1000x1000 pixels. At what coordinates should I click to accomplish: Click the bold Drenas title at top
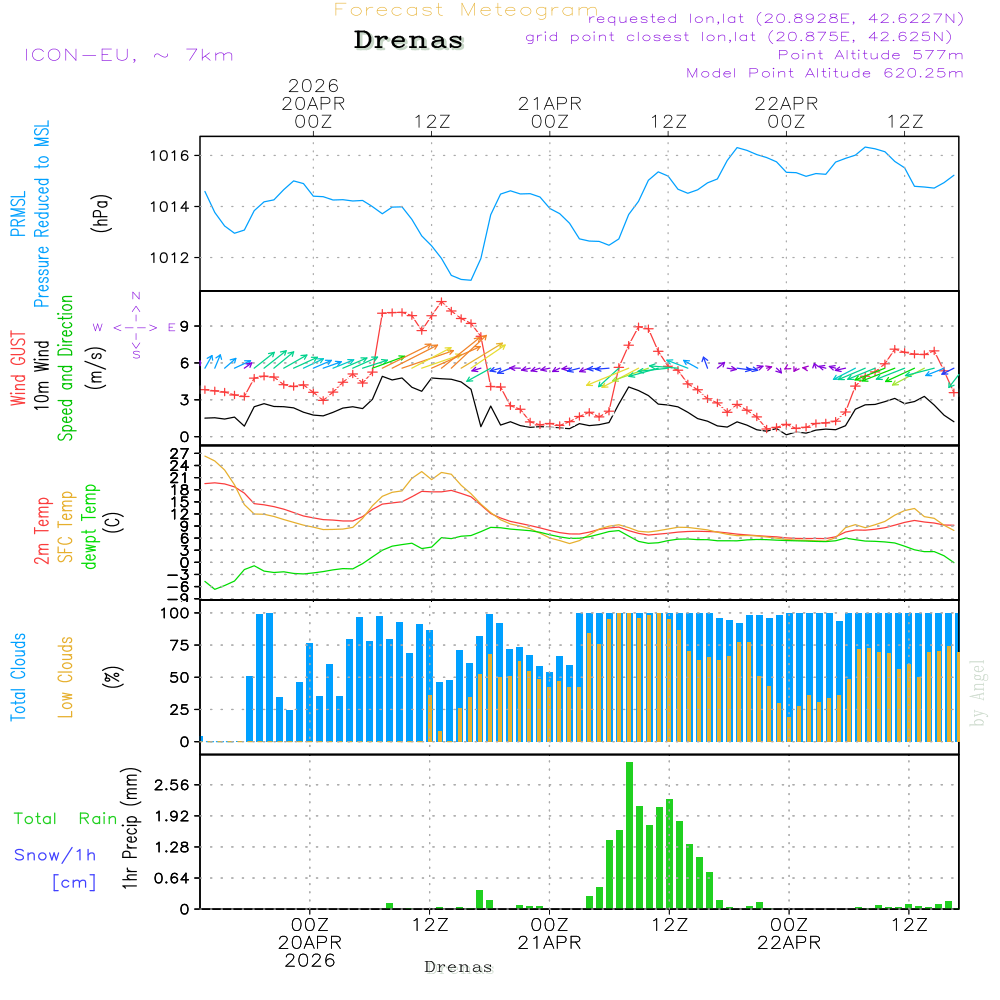click(409, 41)
